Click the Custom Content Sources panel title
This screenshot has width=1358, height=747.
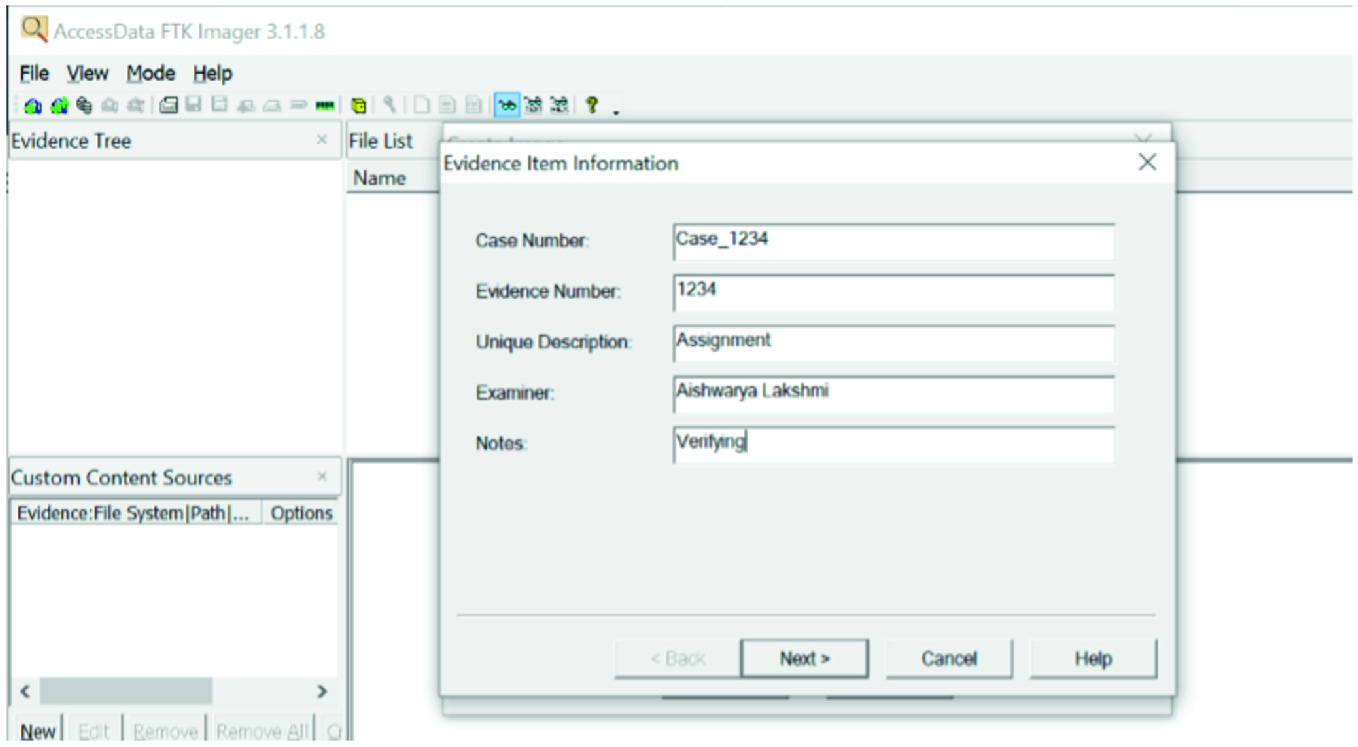pos(121,478)
